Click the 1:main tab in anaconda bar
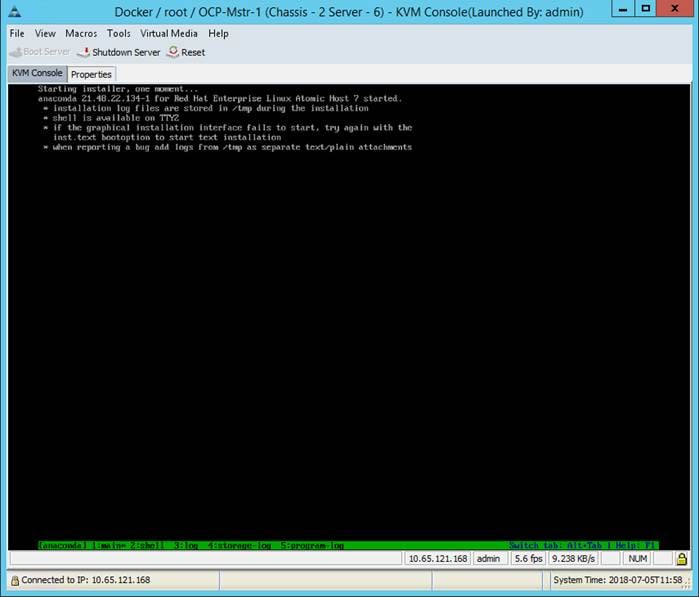 [107, 545]
